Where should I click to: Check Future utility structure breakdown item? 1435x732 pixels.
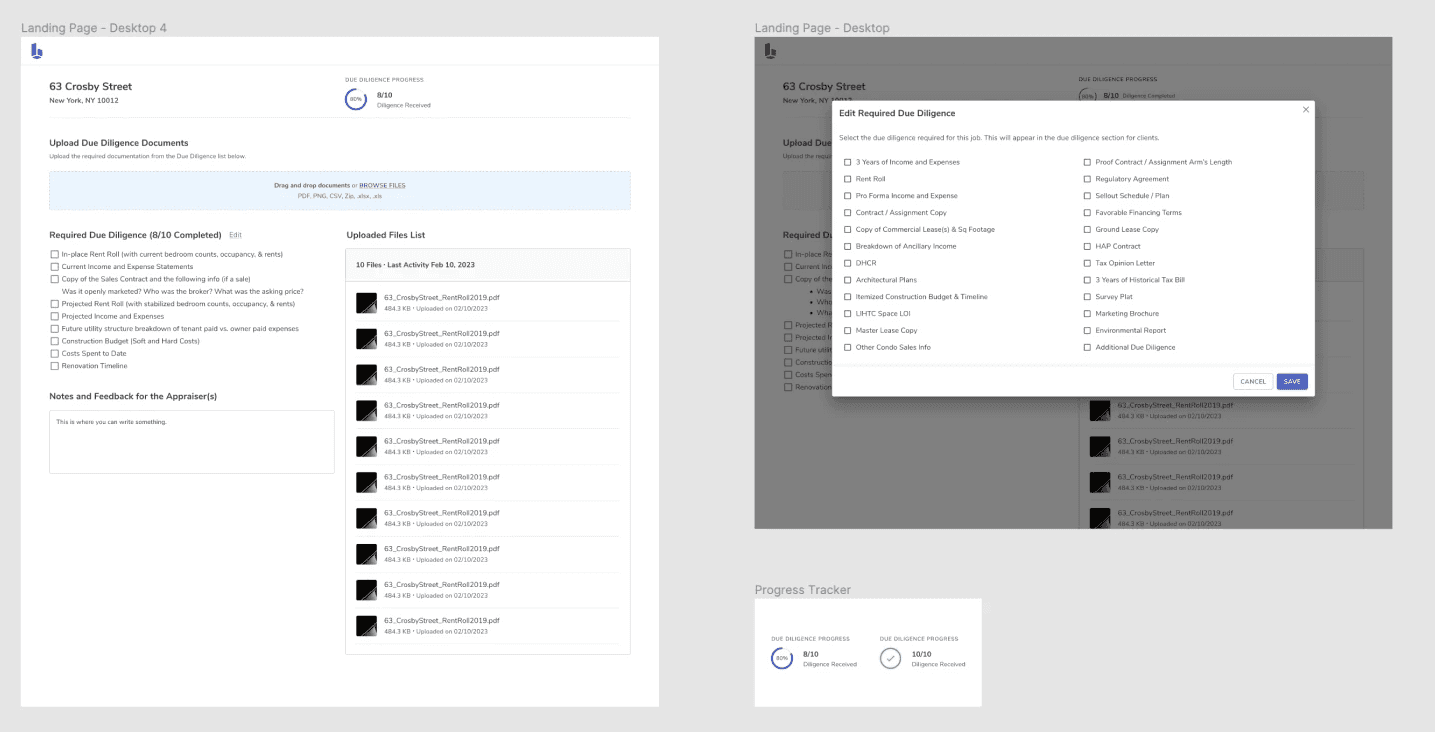coord(55,328)
